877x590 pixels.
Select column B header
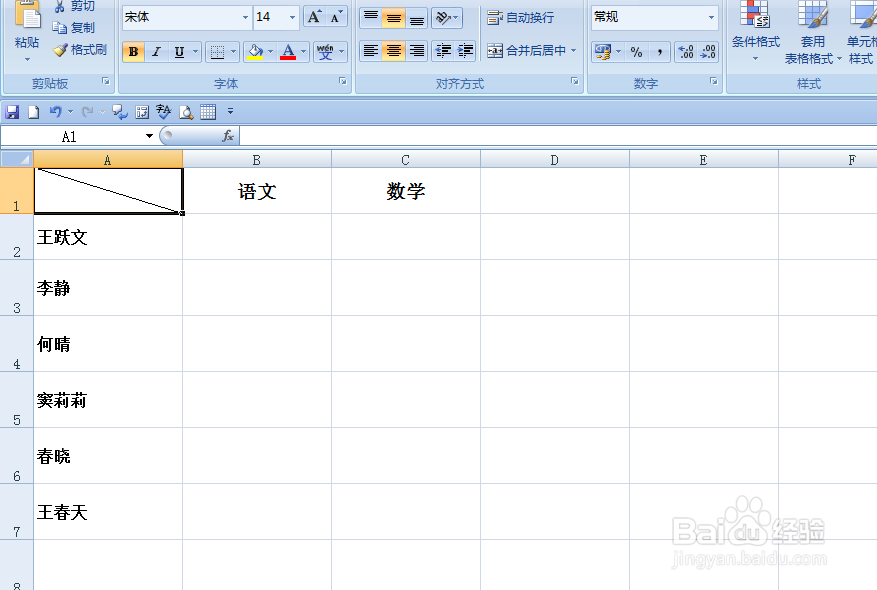click(x=257, y=160)
